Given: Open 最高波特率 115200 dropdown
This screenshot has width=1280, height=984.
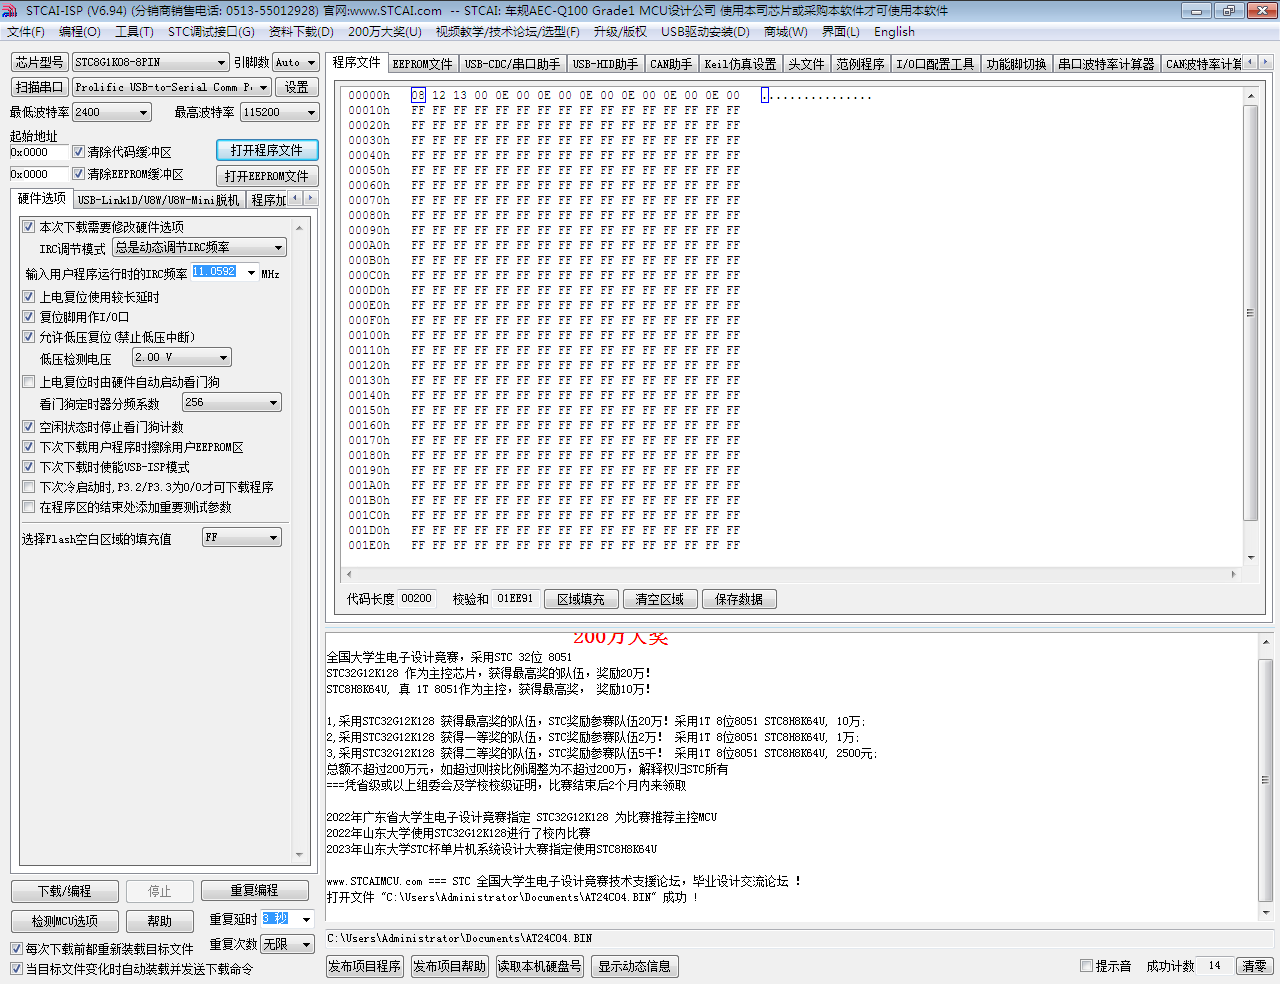Looking at the screenshot, I should pyautogui.click(x=280, y=112).
